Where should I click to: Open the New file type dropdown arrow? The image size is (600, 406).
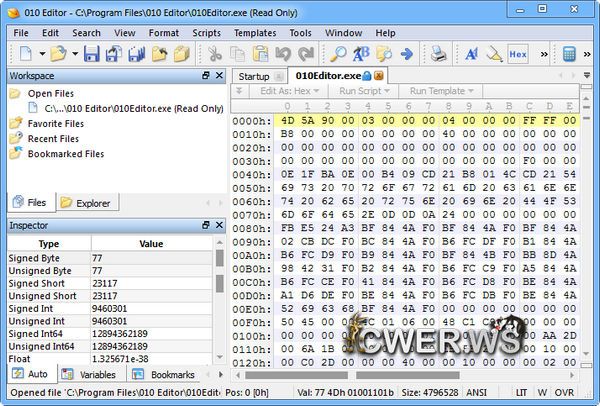pyautogui.click(x=42, y=54)
